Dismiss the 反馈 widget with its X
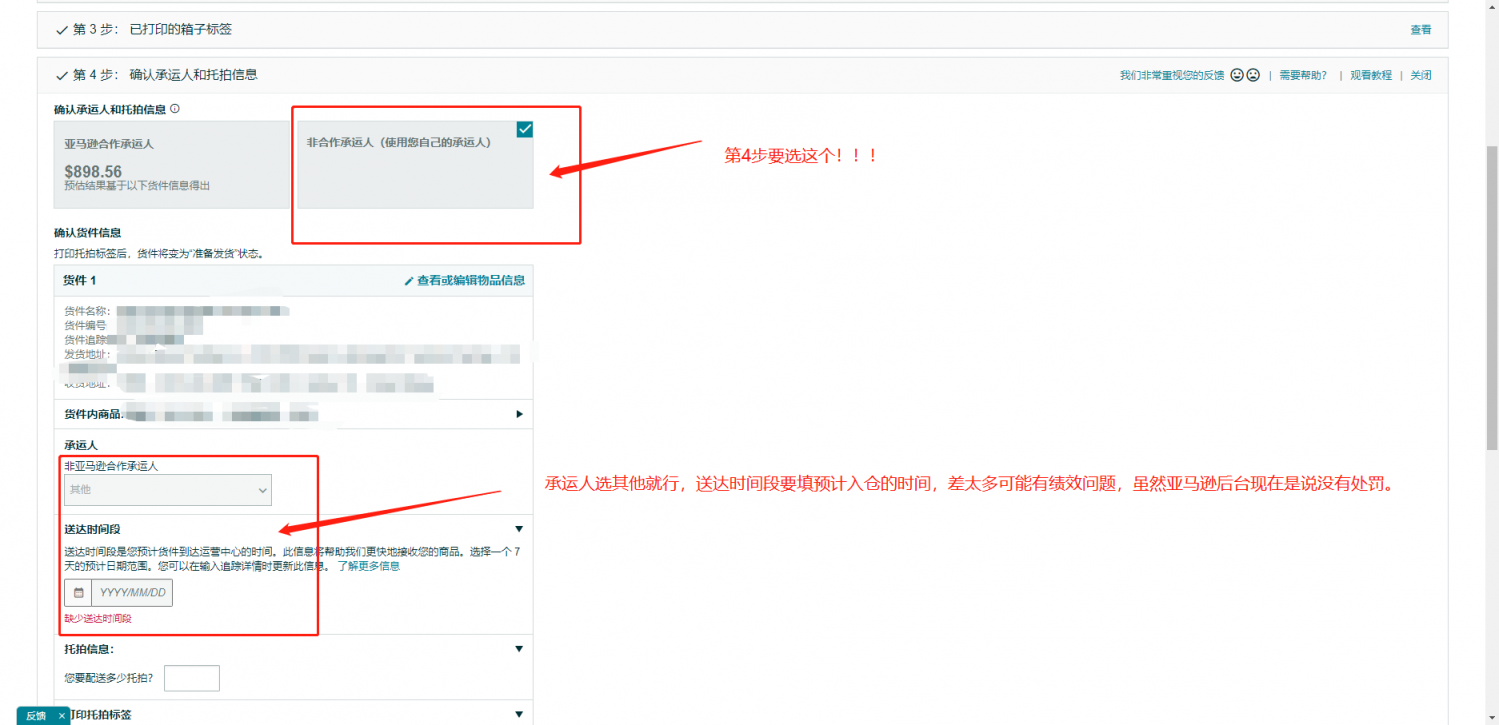 62,716
